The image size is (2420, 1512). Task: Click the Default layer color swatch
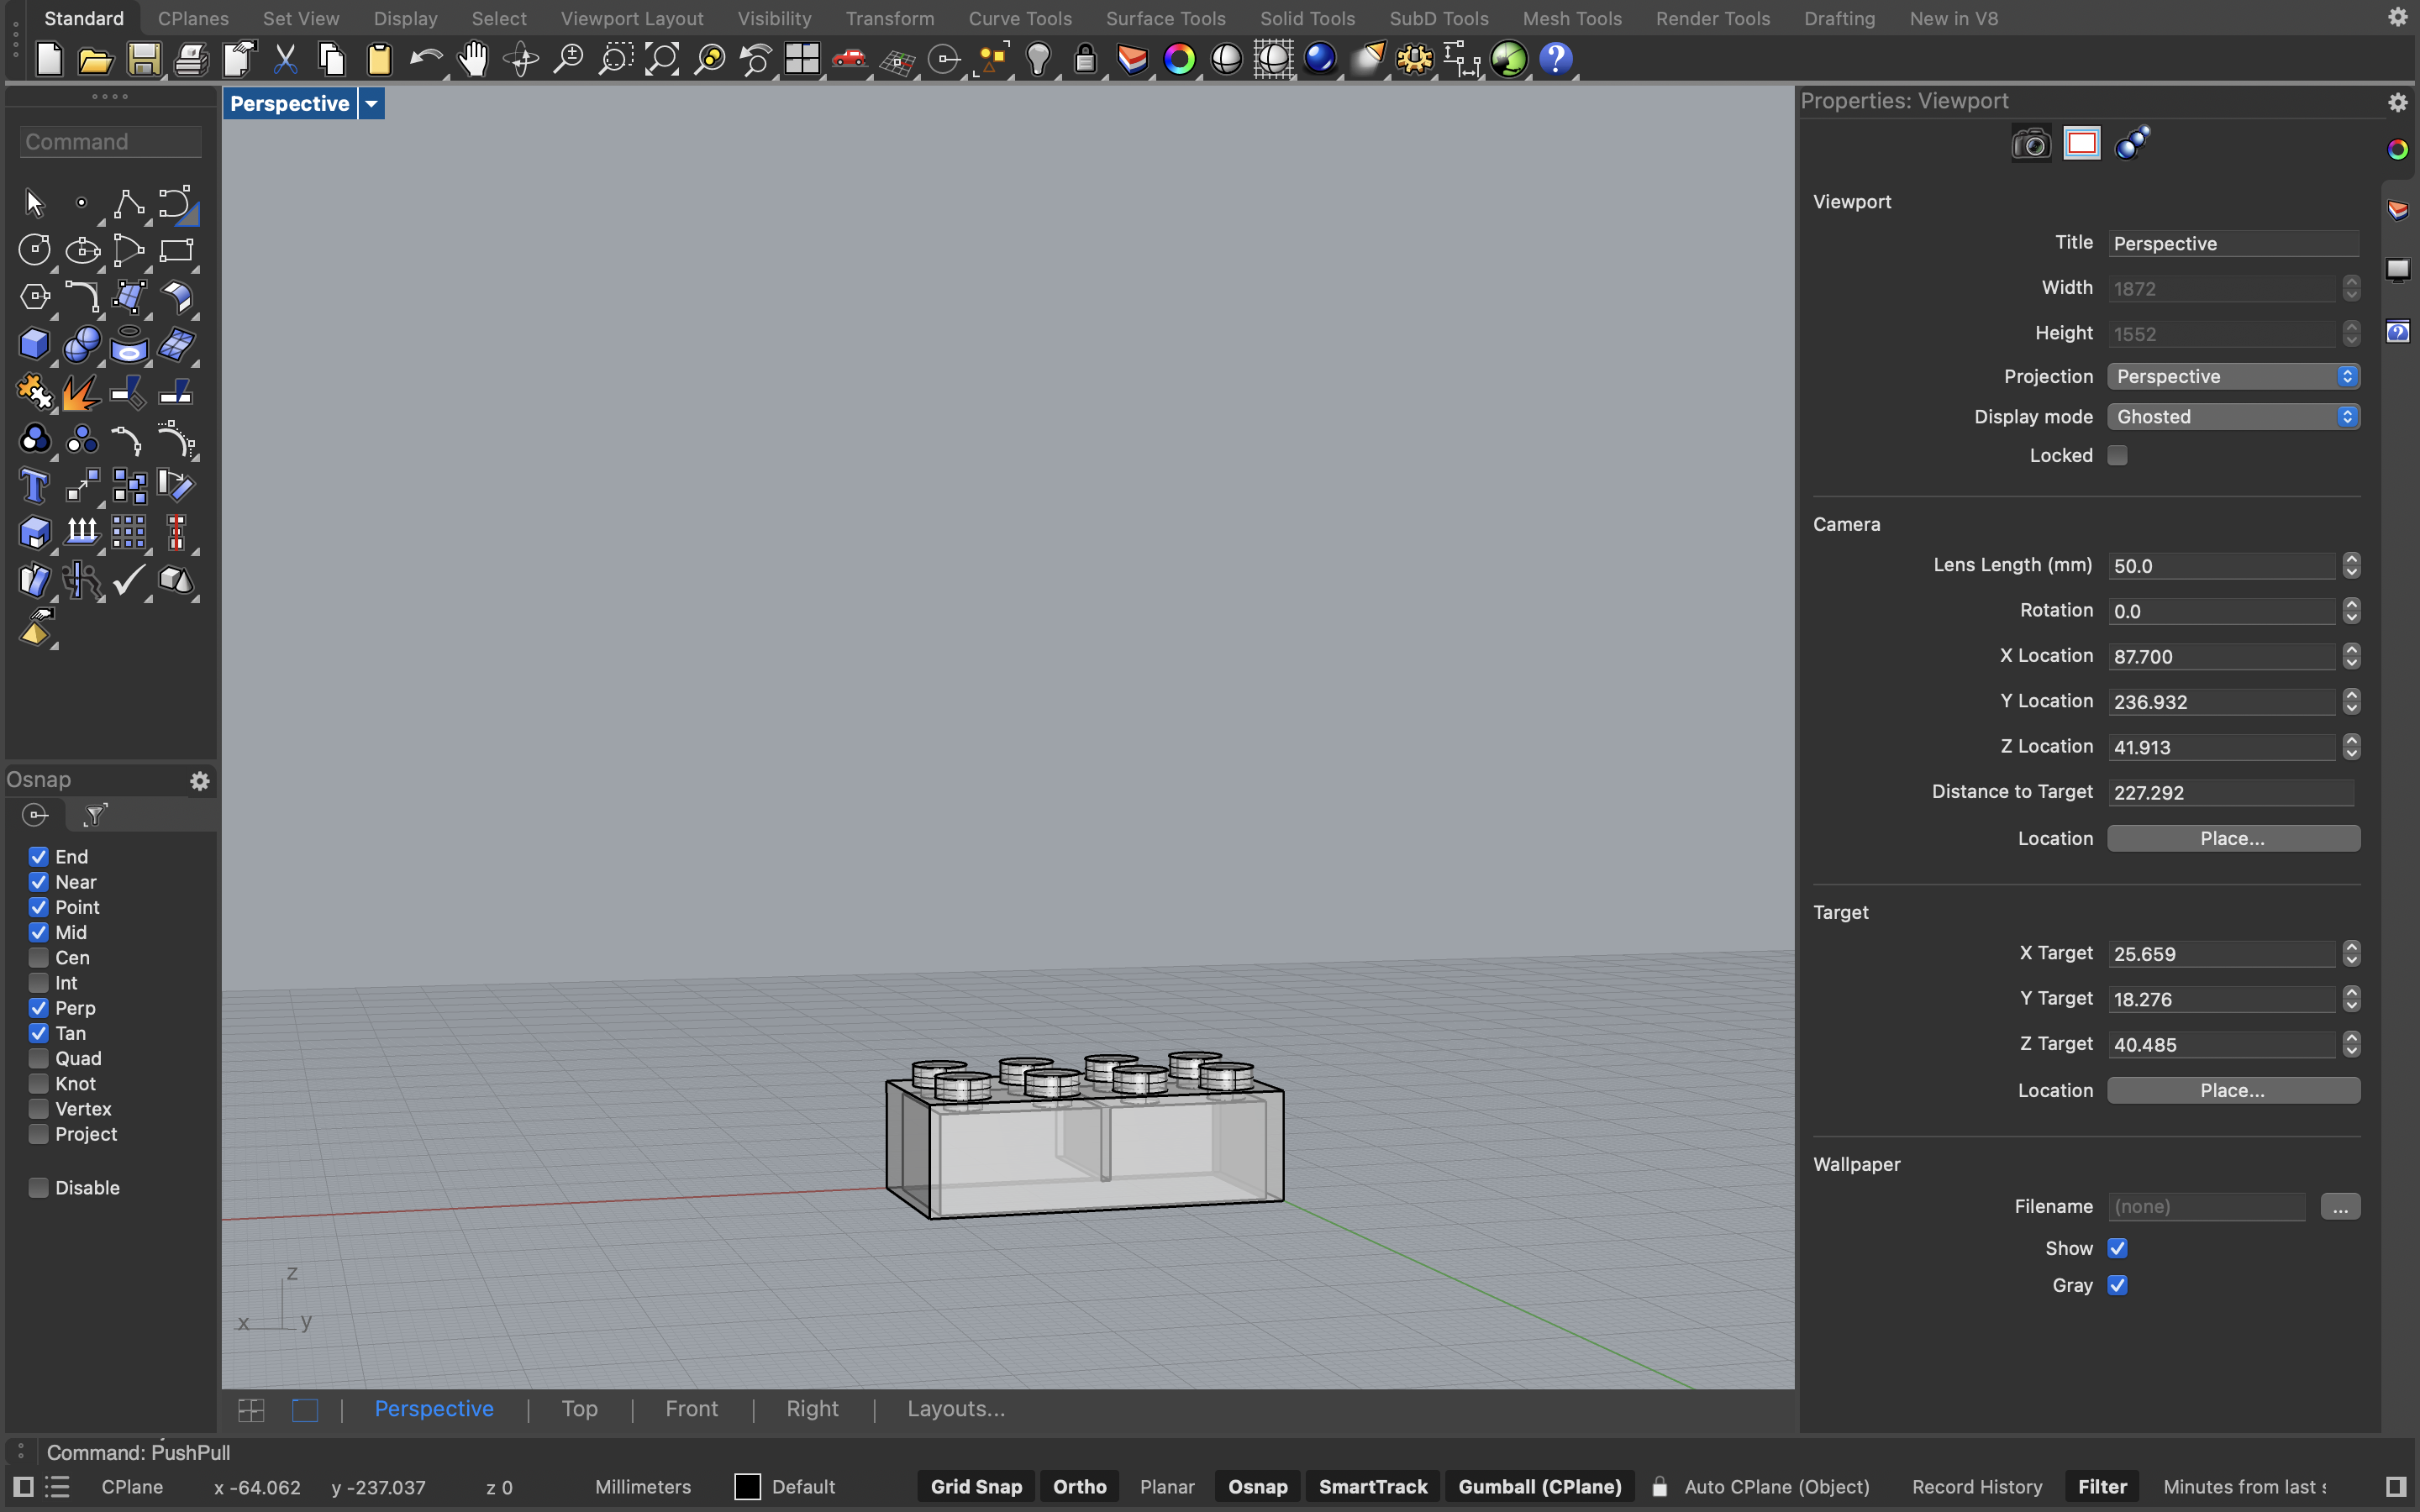(x=747, y=1486)
